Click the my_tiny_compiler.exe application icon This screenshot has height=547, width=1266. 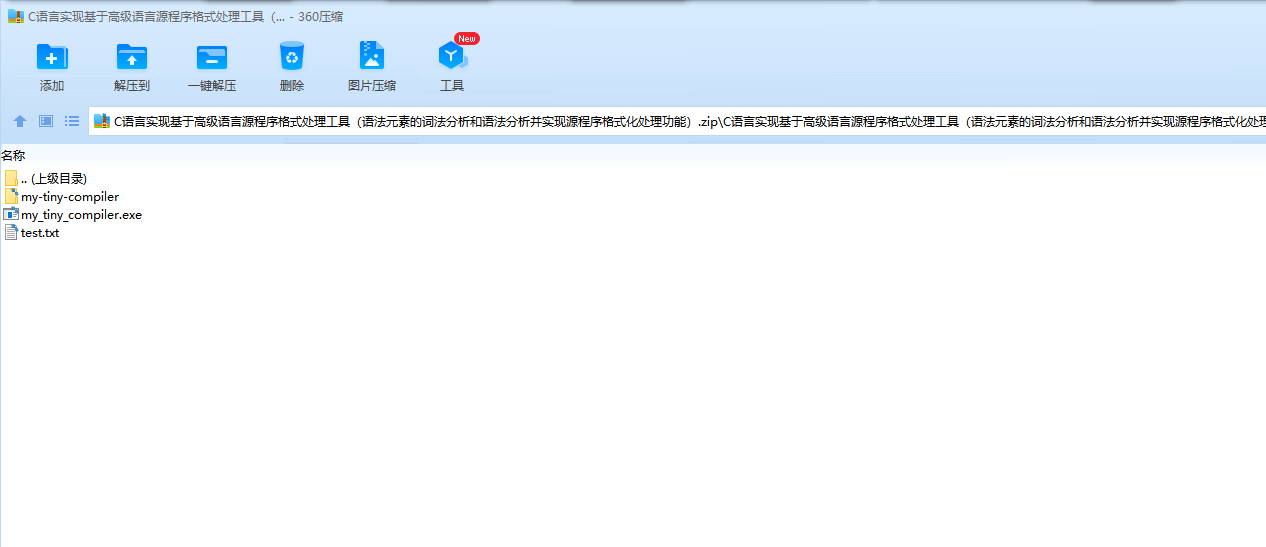[x=11, y=214]
